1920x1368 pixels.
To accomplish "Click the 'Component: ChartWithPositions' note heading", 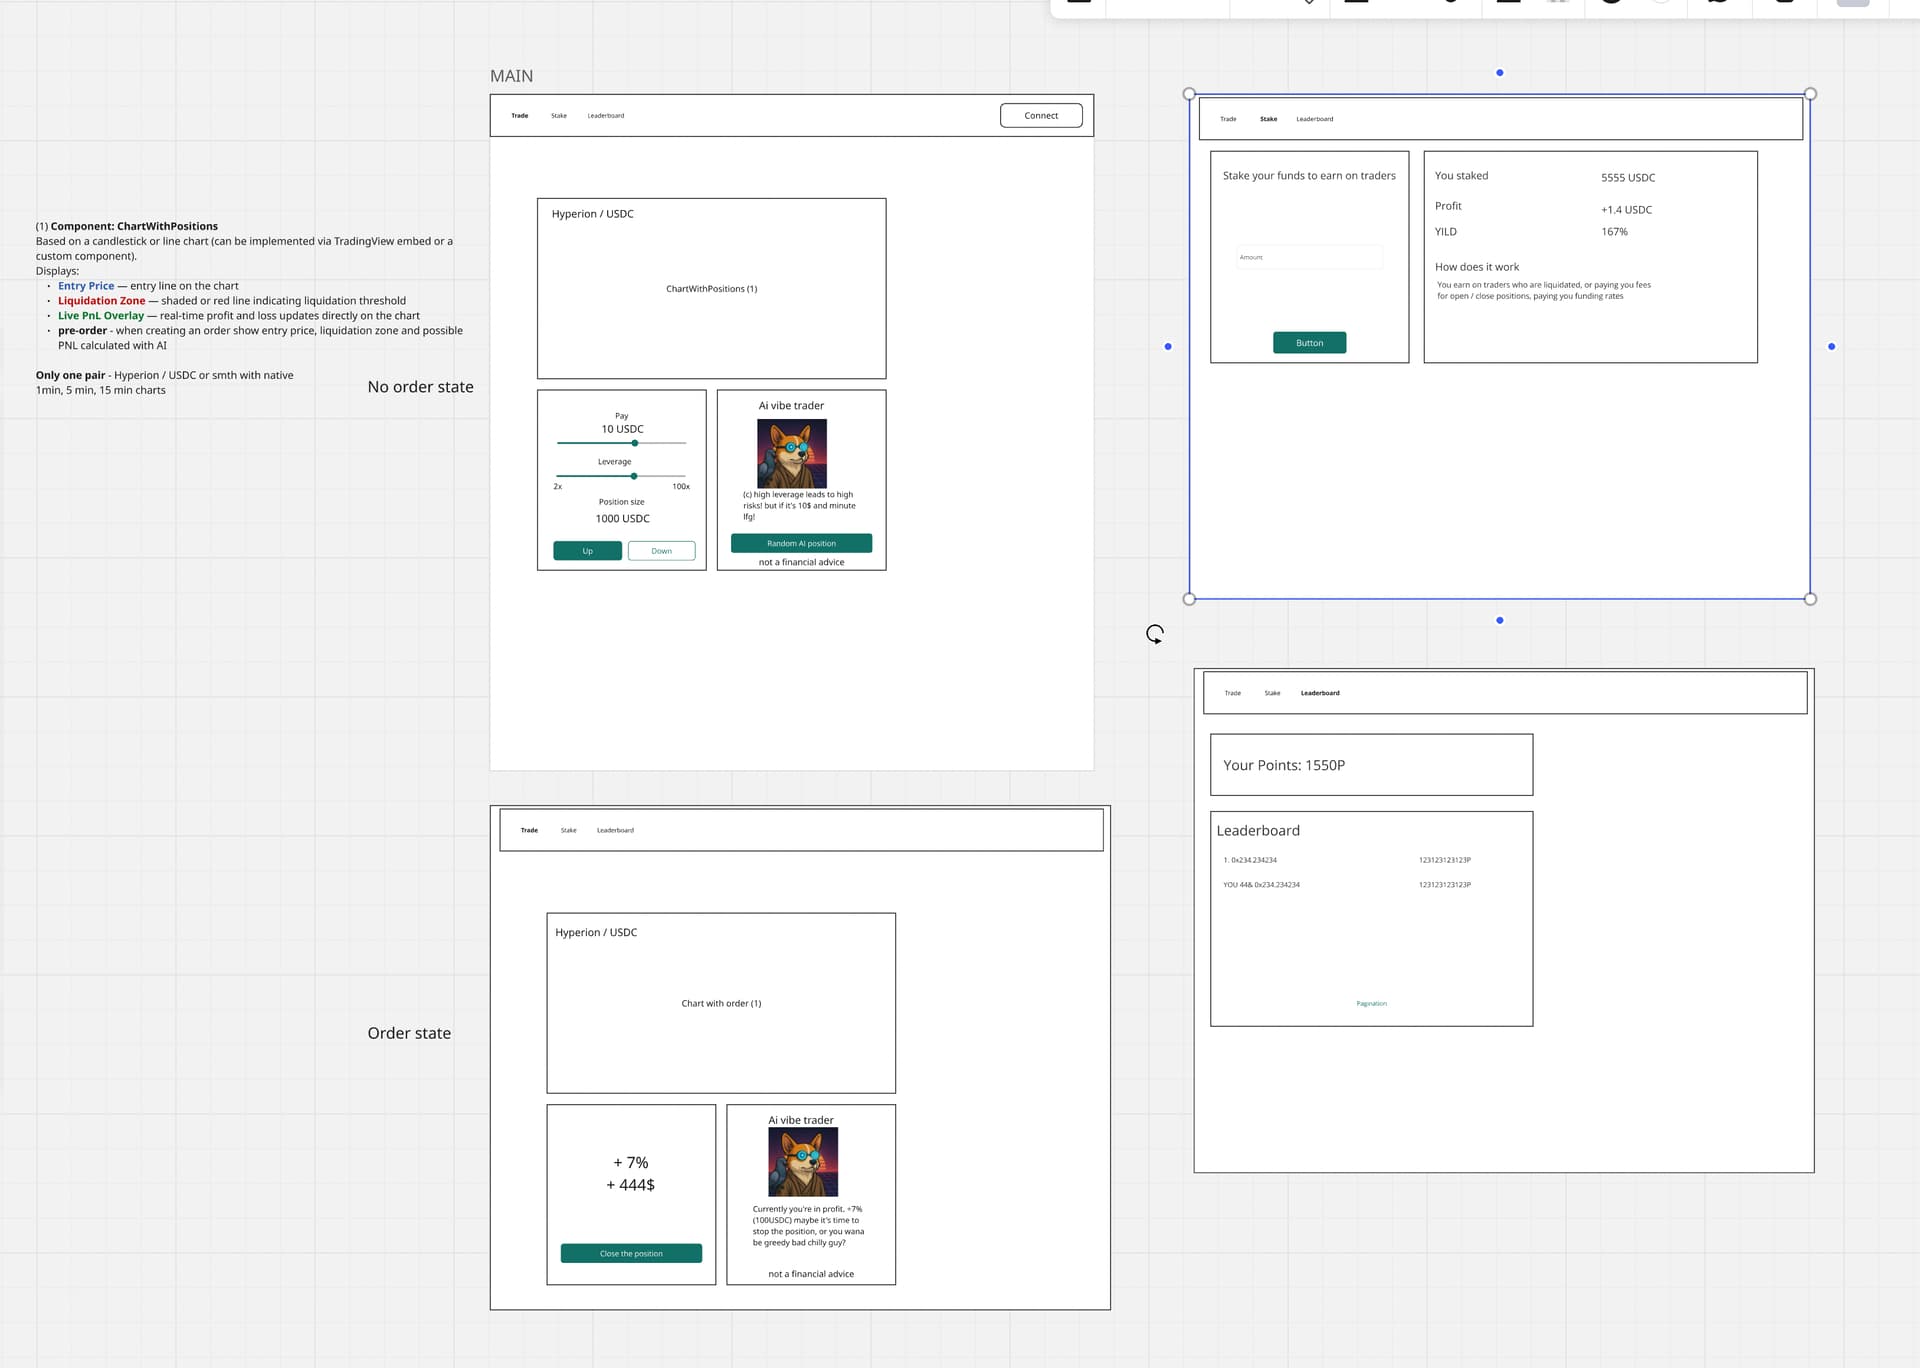I will (134, 226).
